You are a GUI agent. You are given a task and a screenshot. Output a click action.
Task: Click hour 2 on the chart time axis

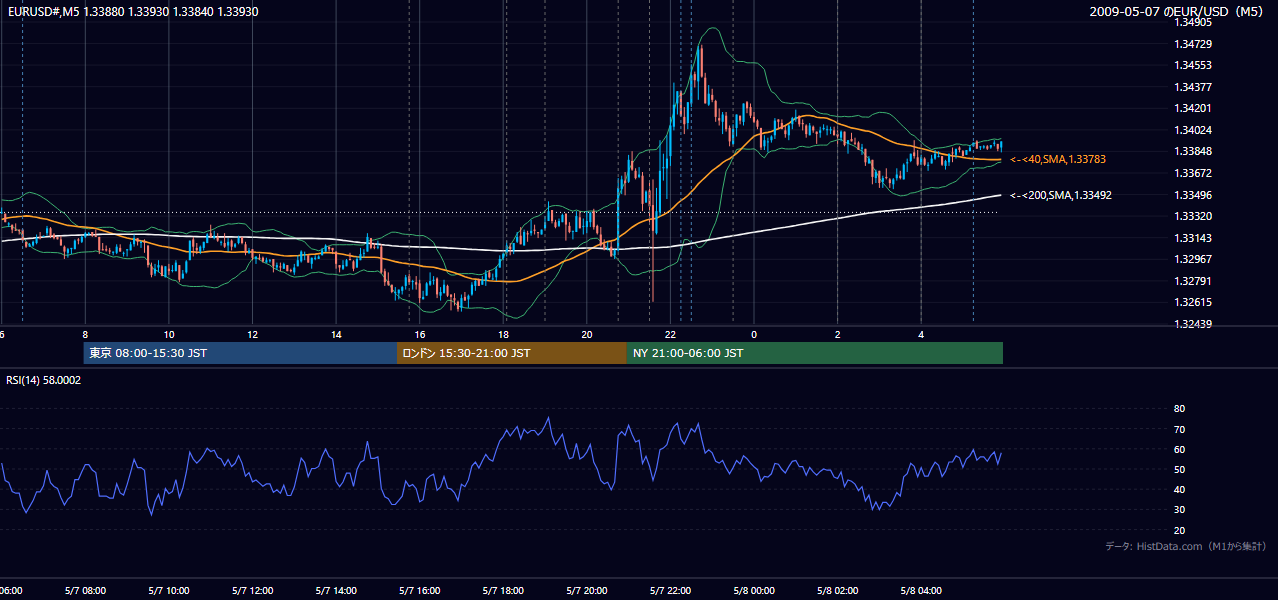coord(838,334)
